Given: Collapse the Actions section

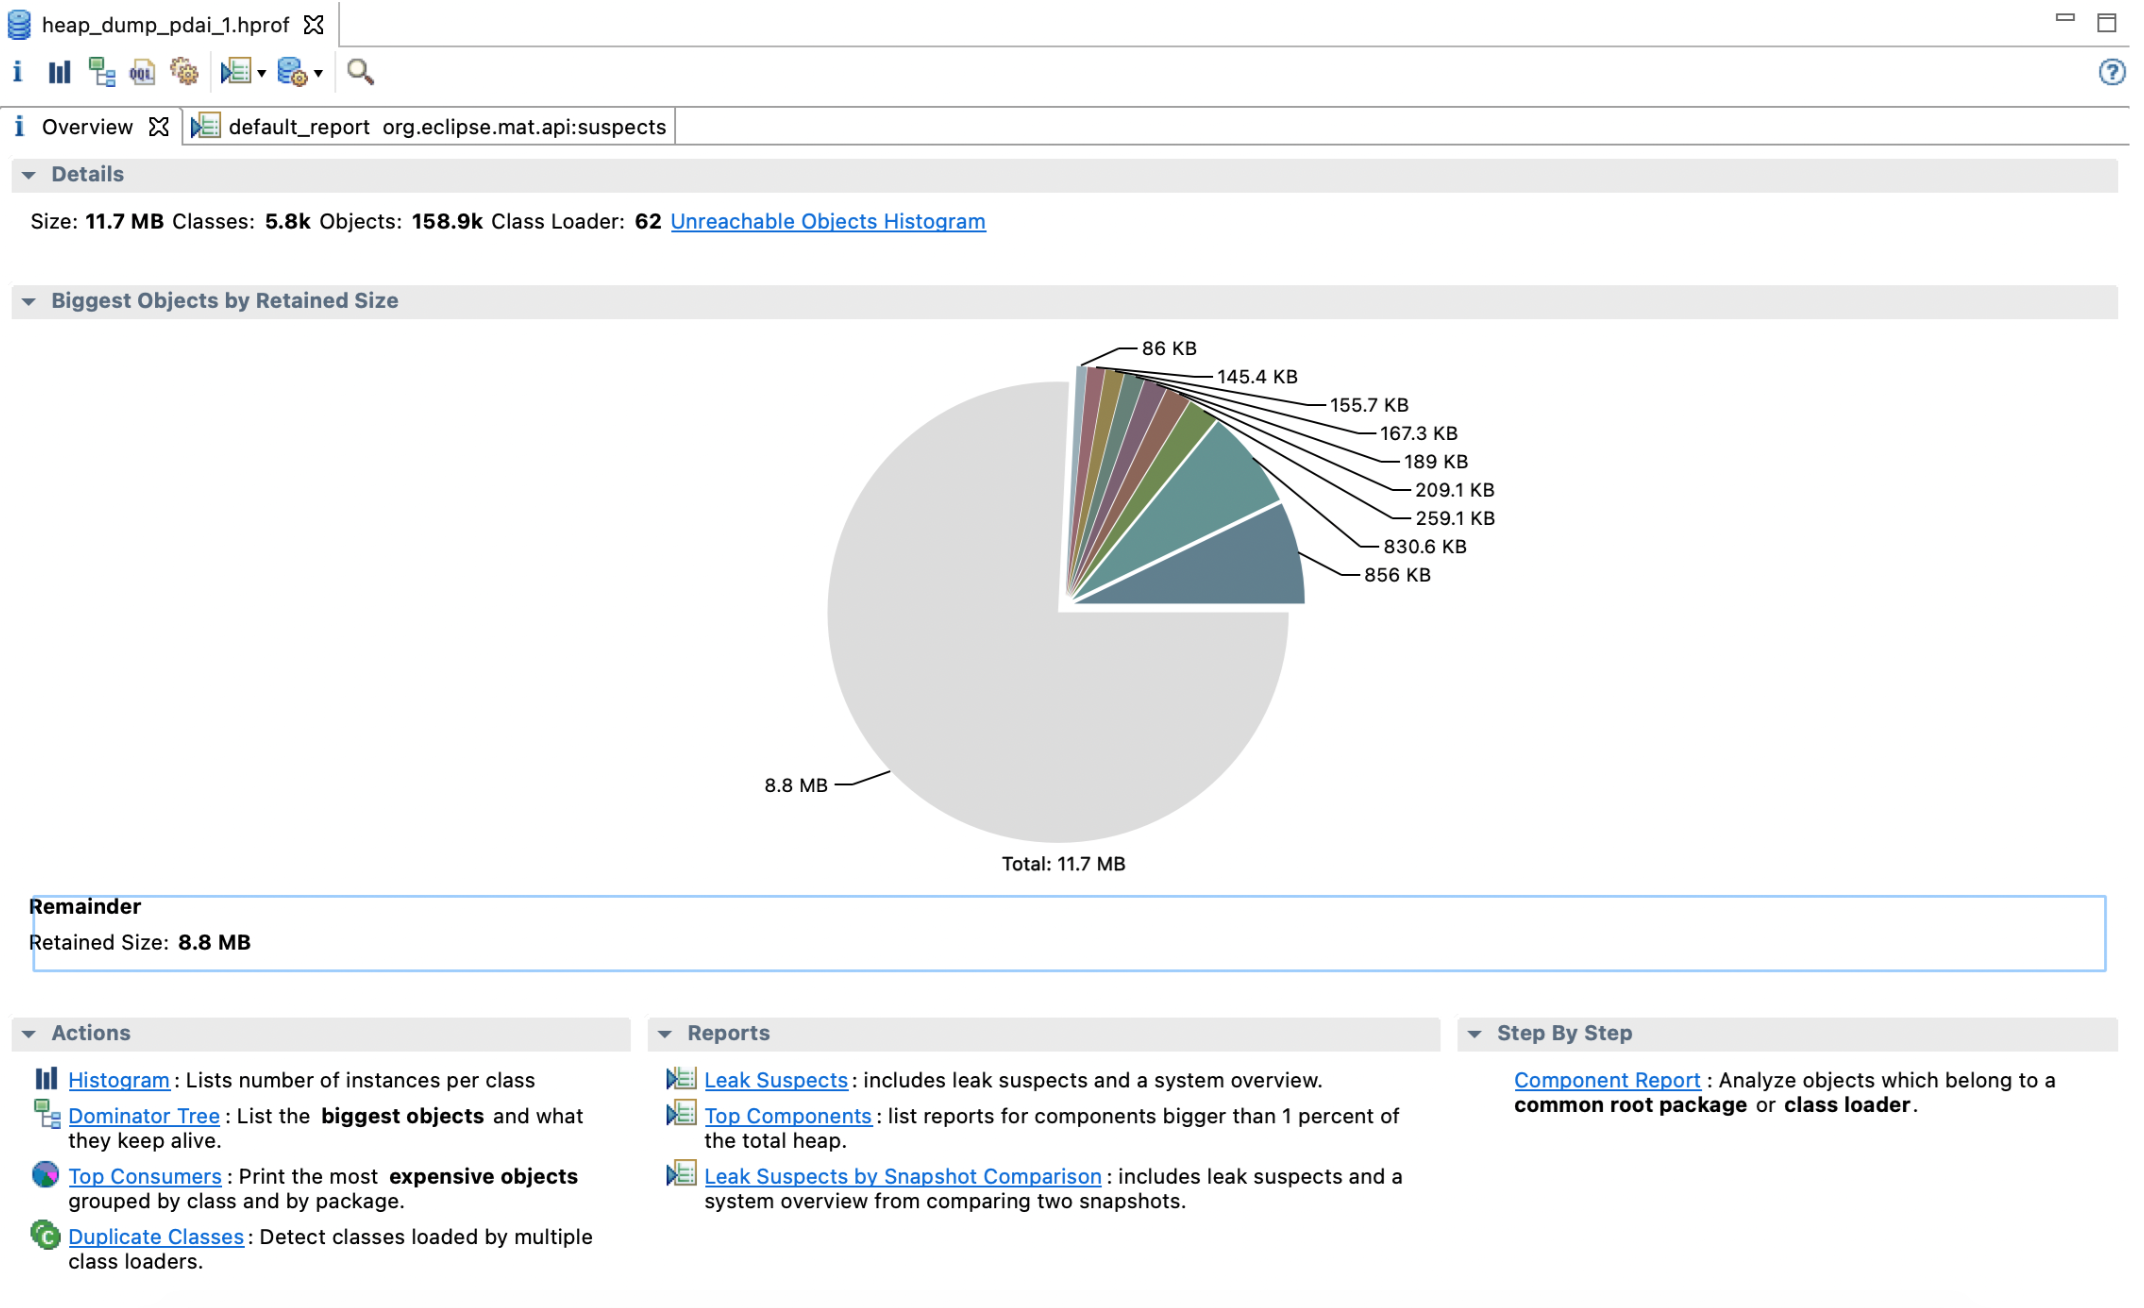Looking at the screenshot, I should (x=29, y=1034).
